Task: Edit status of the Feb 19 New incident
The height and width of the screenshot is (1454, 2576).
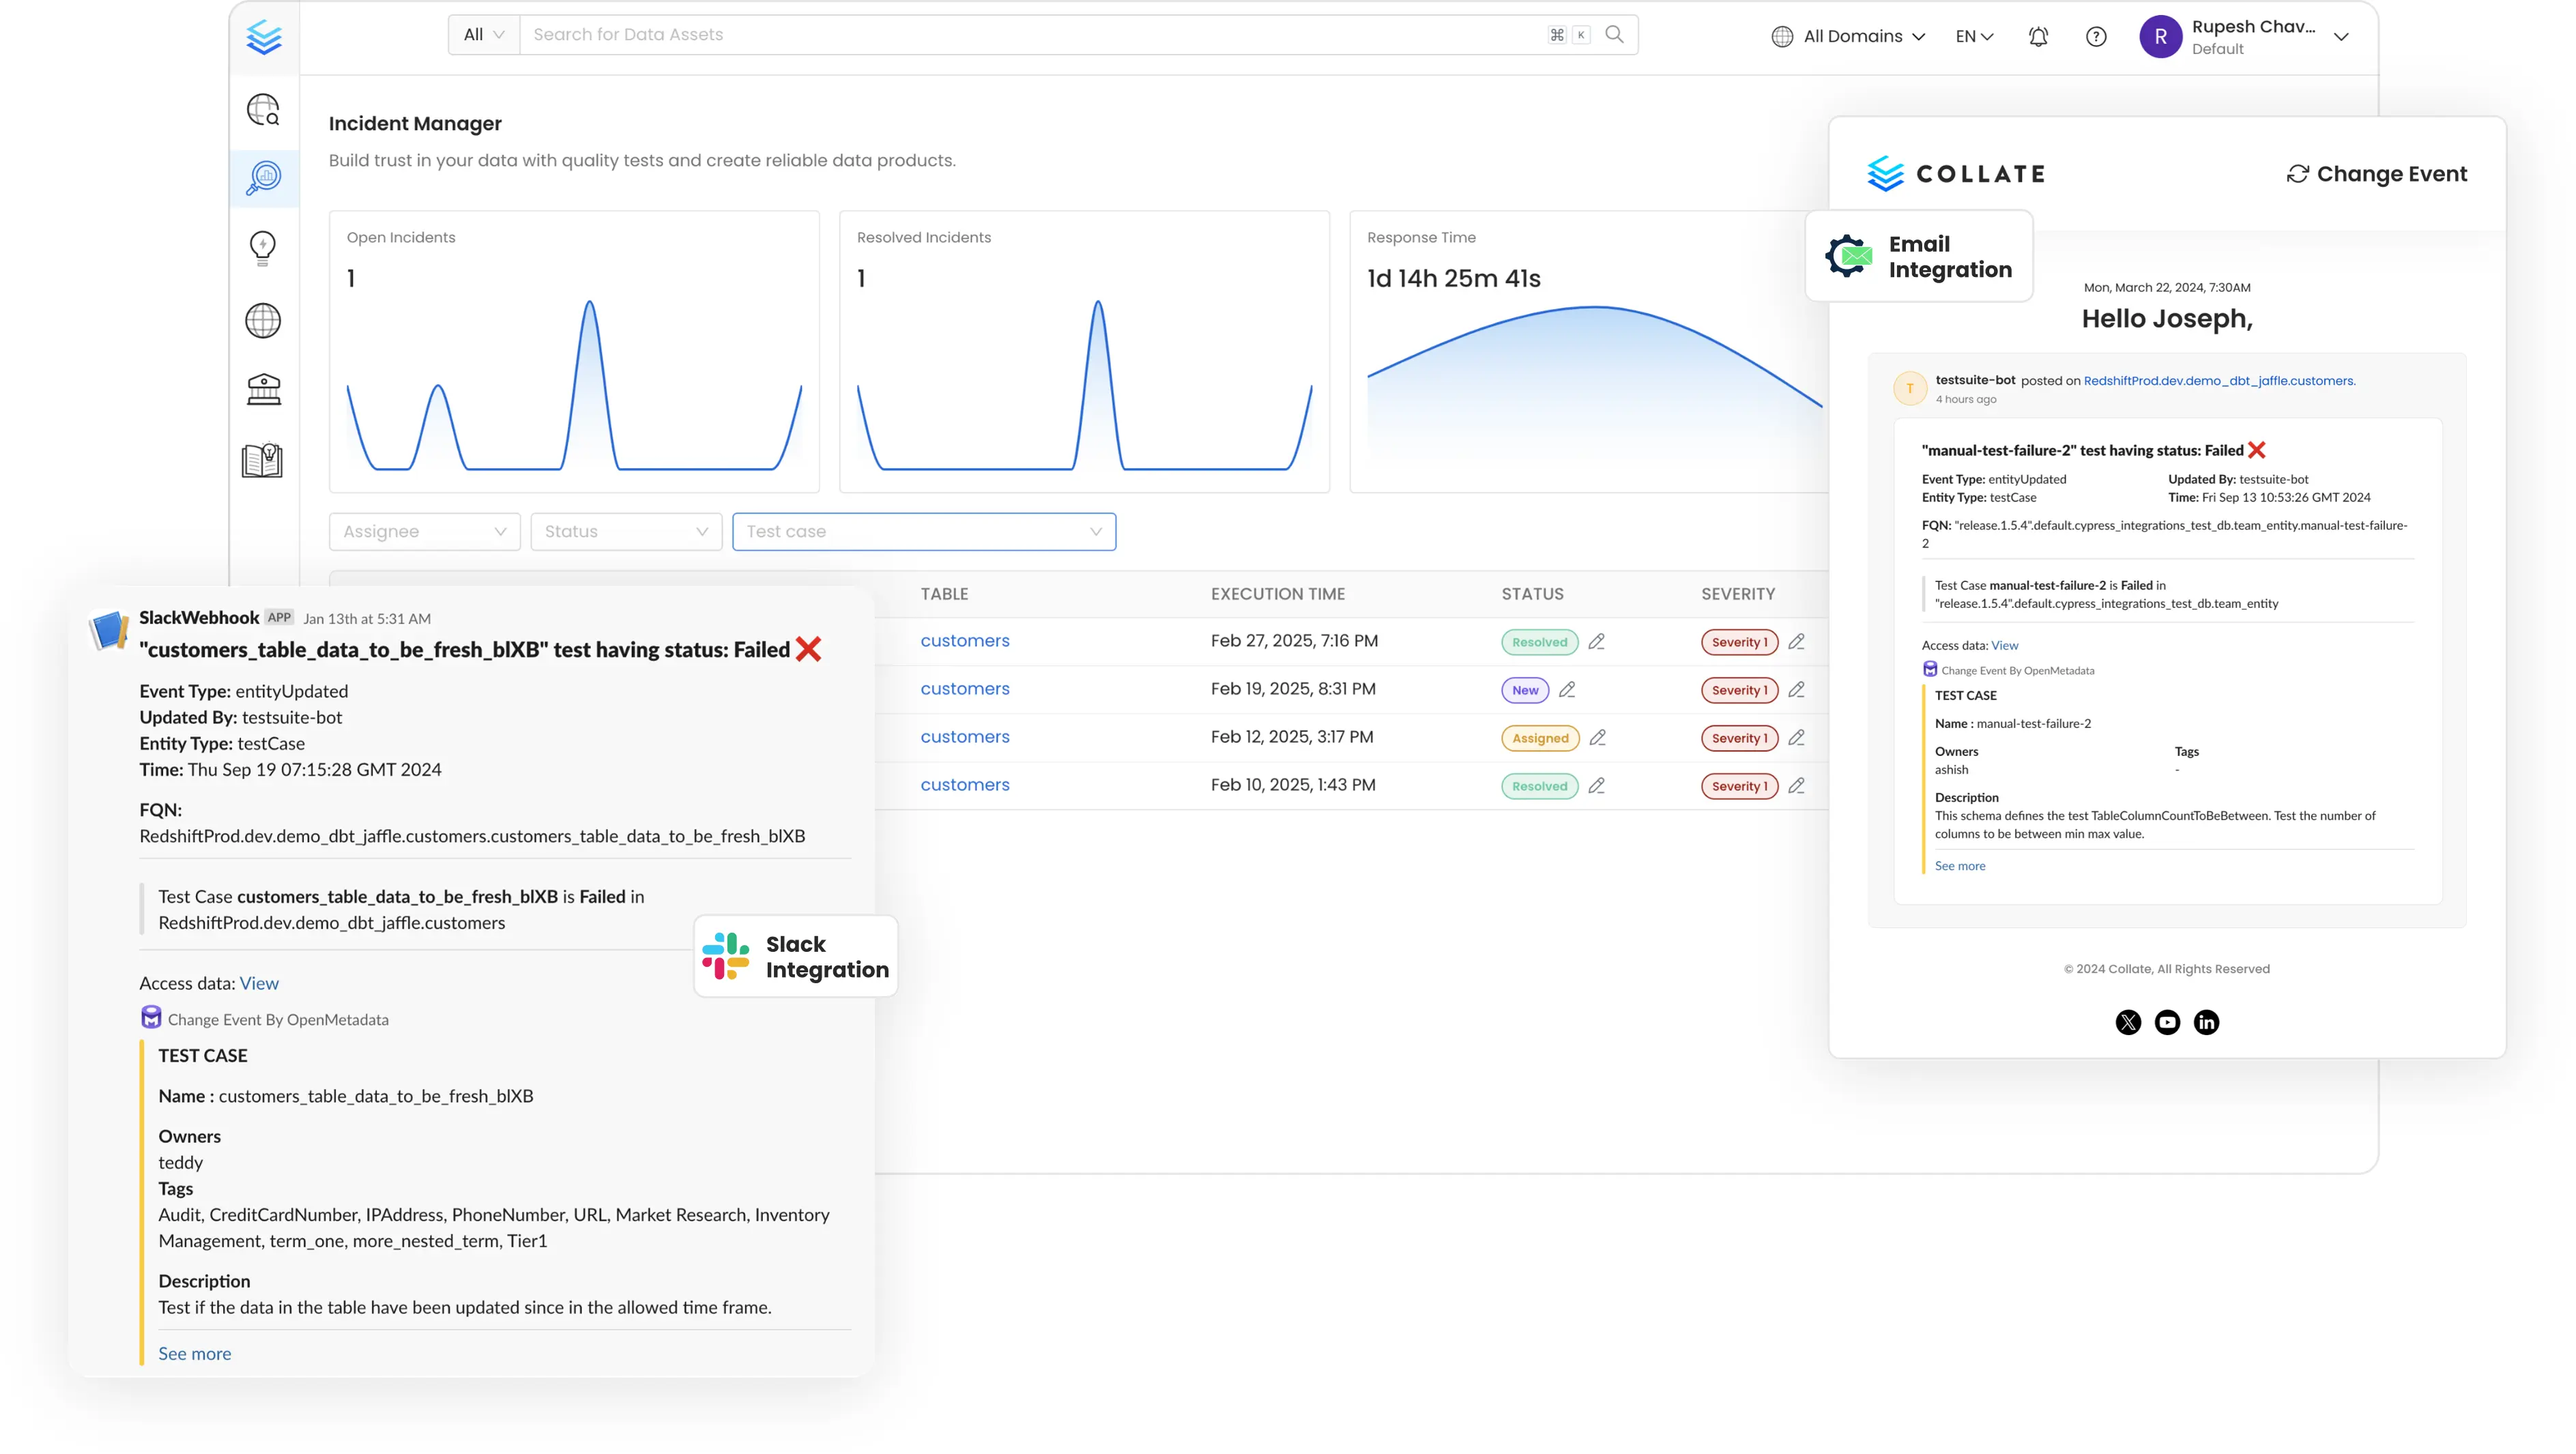Action: pyautogui.click(x=1567, y=690)
